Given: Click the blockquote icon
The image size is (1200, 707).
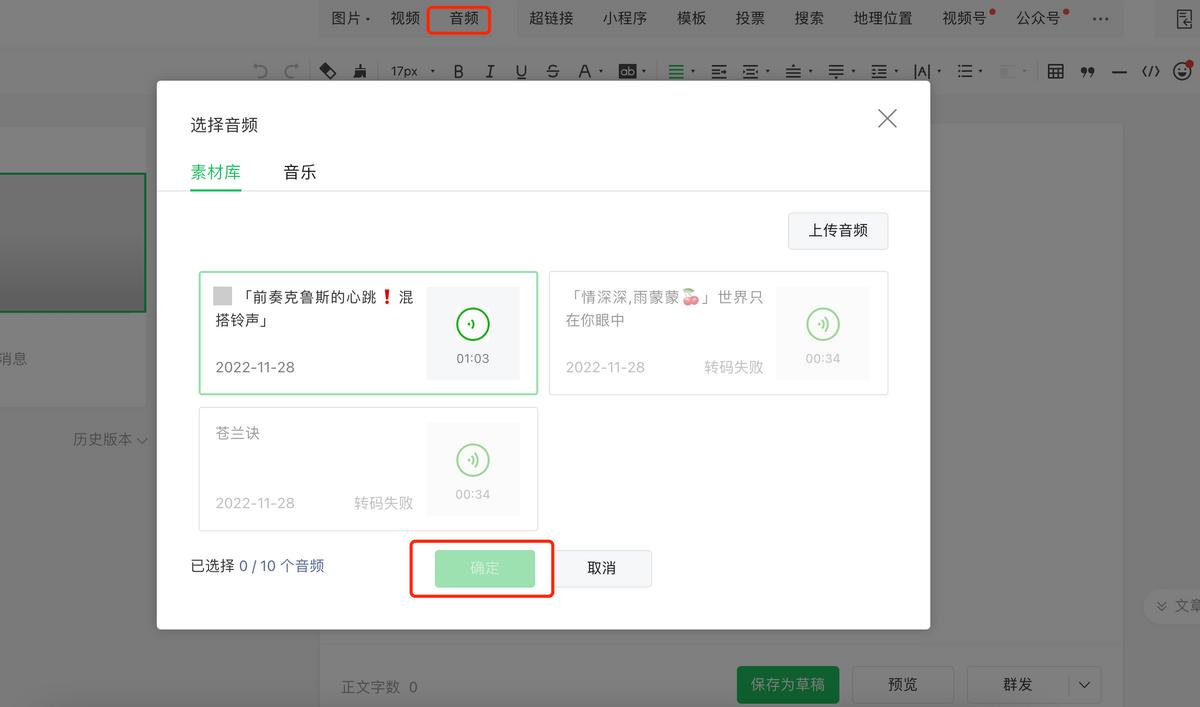Looking at the screenshot, I should tap(1087, 70).
